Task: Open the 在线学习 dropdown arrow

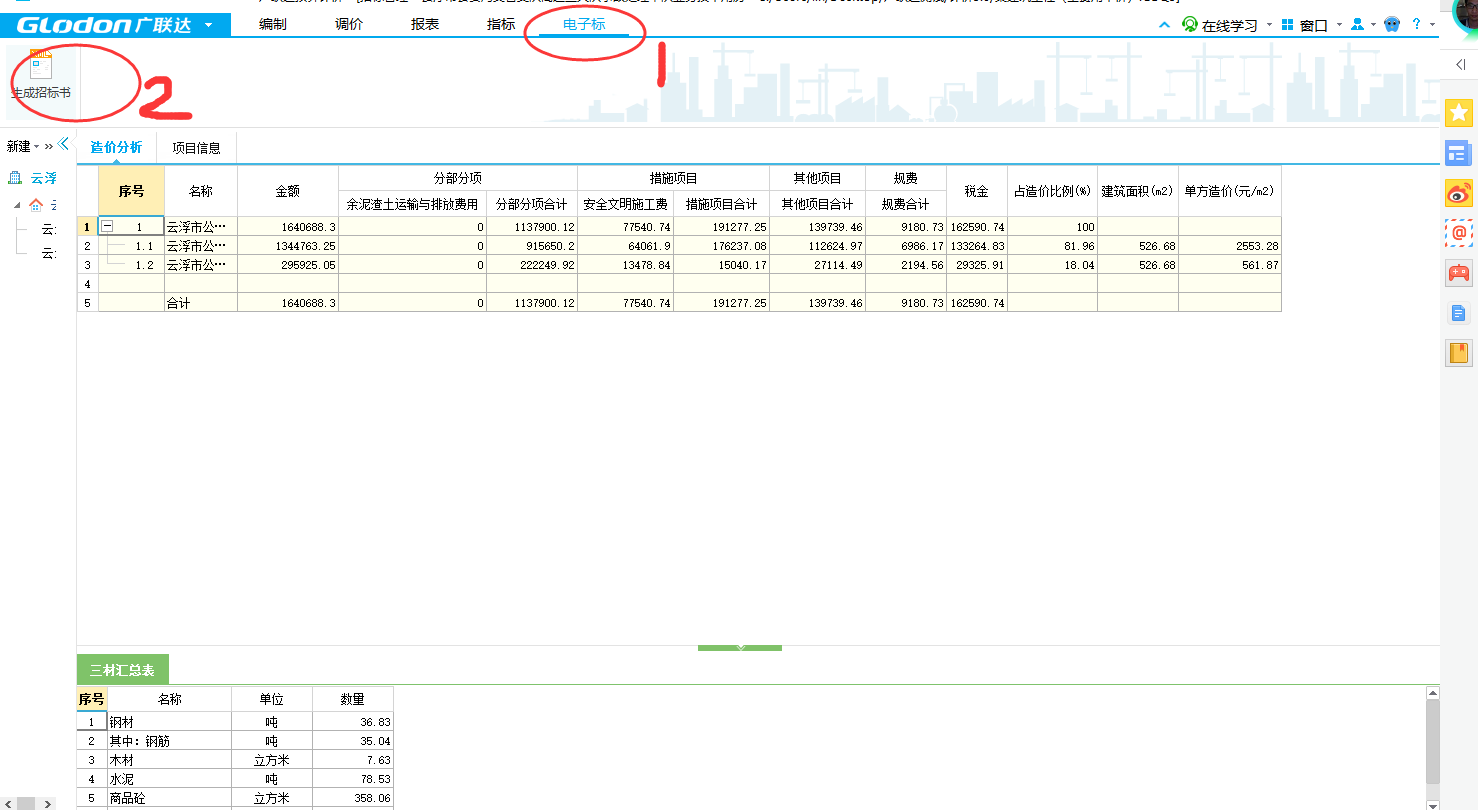Action: click(x=1269, y=24)
